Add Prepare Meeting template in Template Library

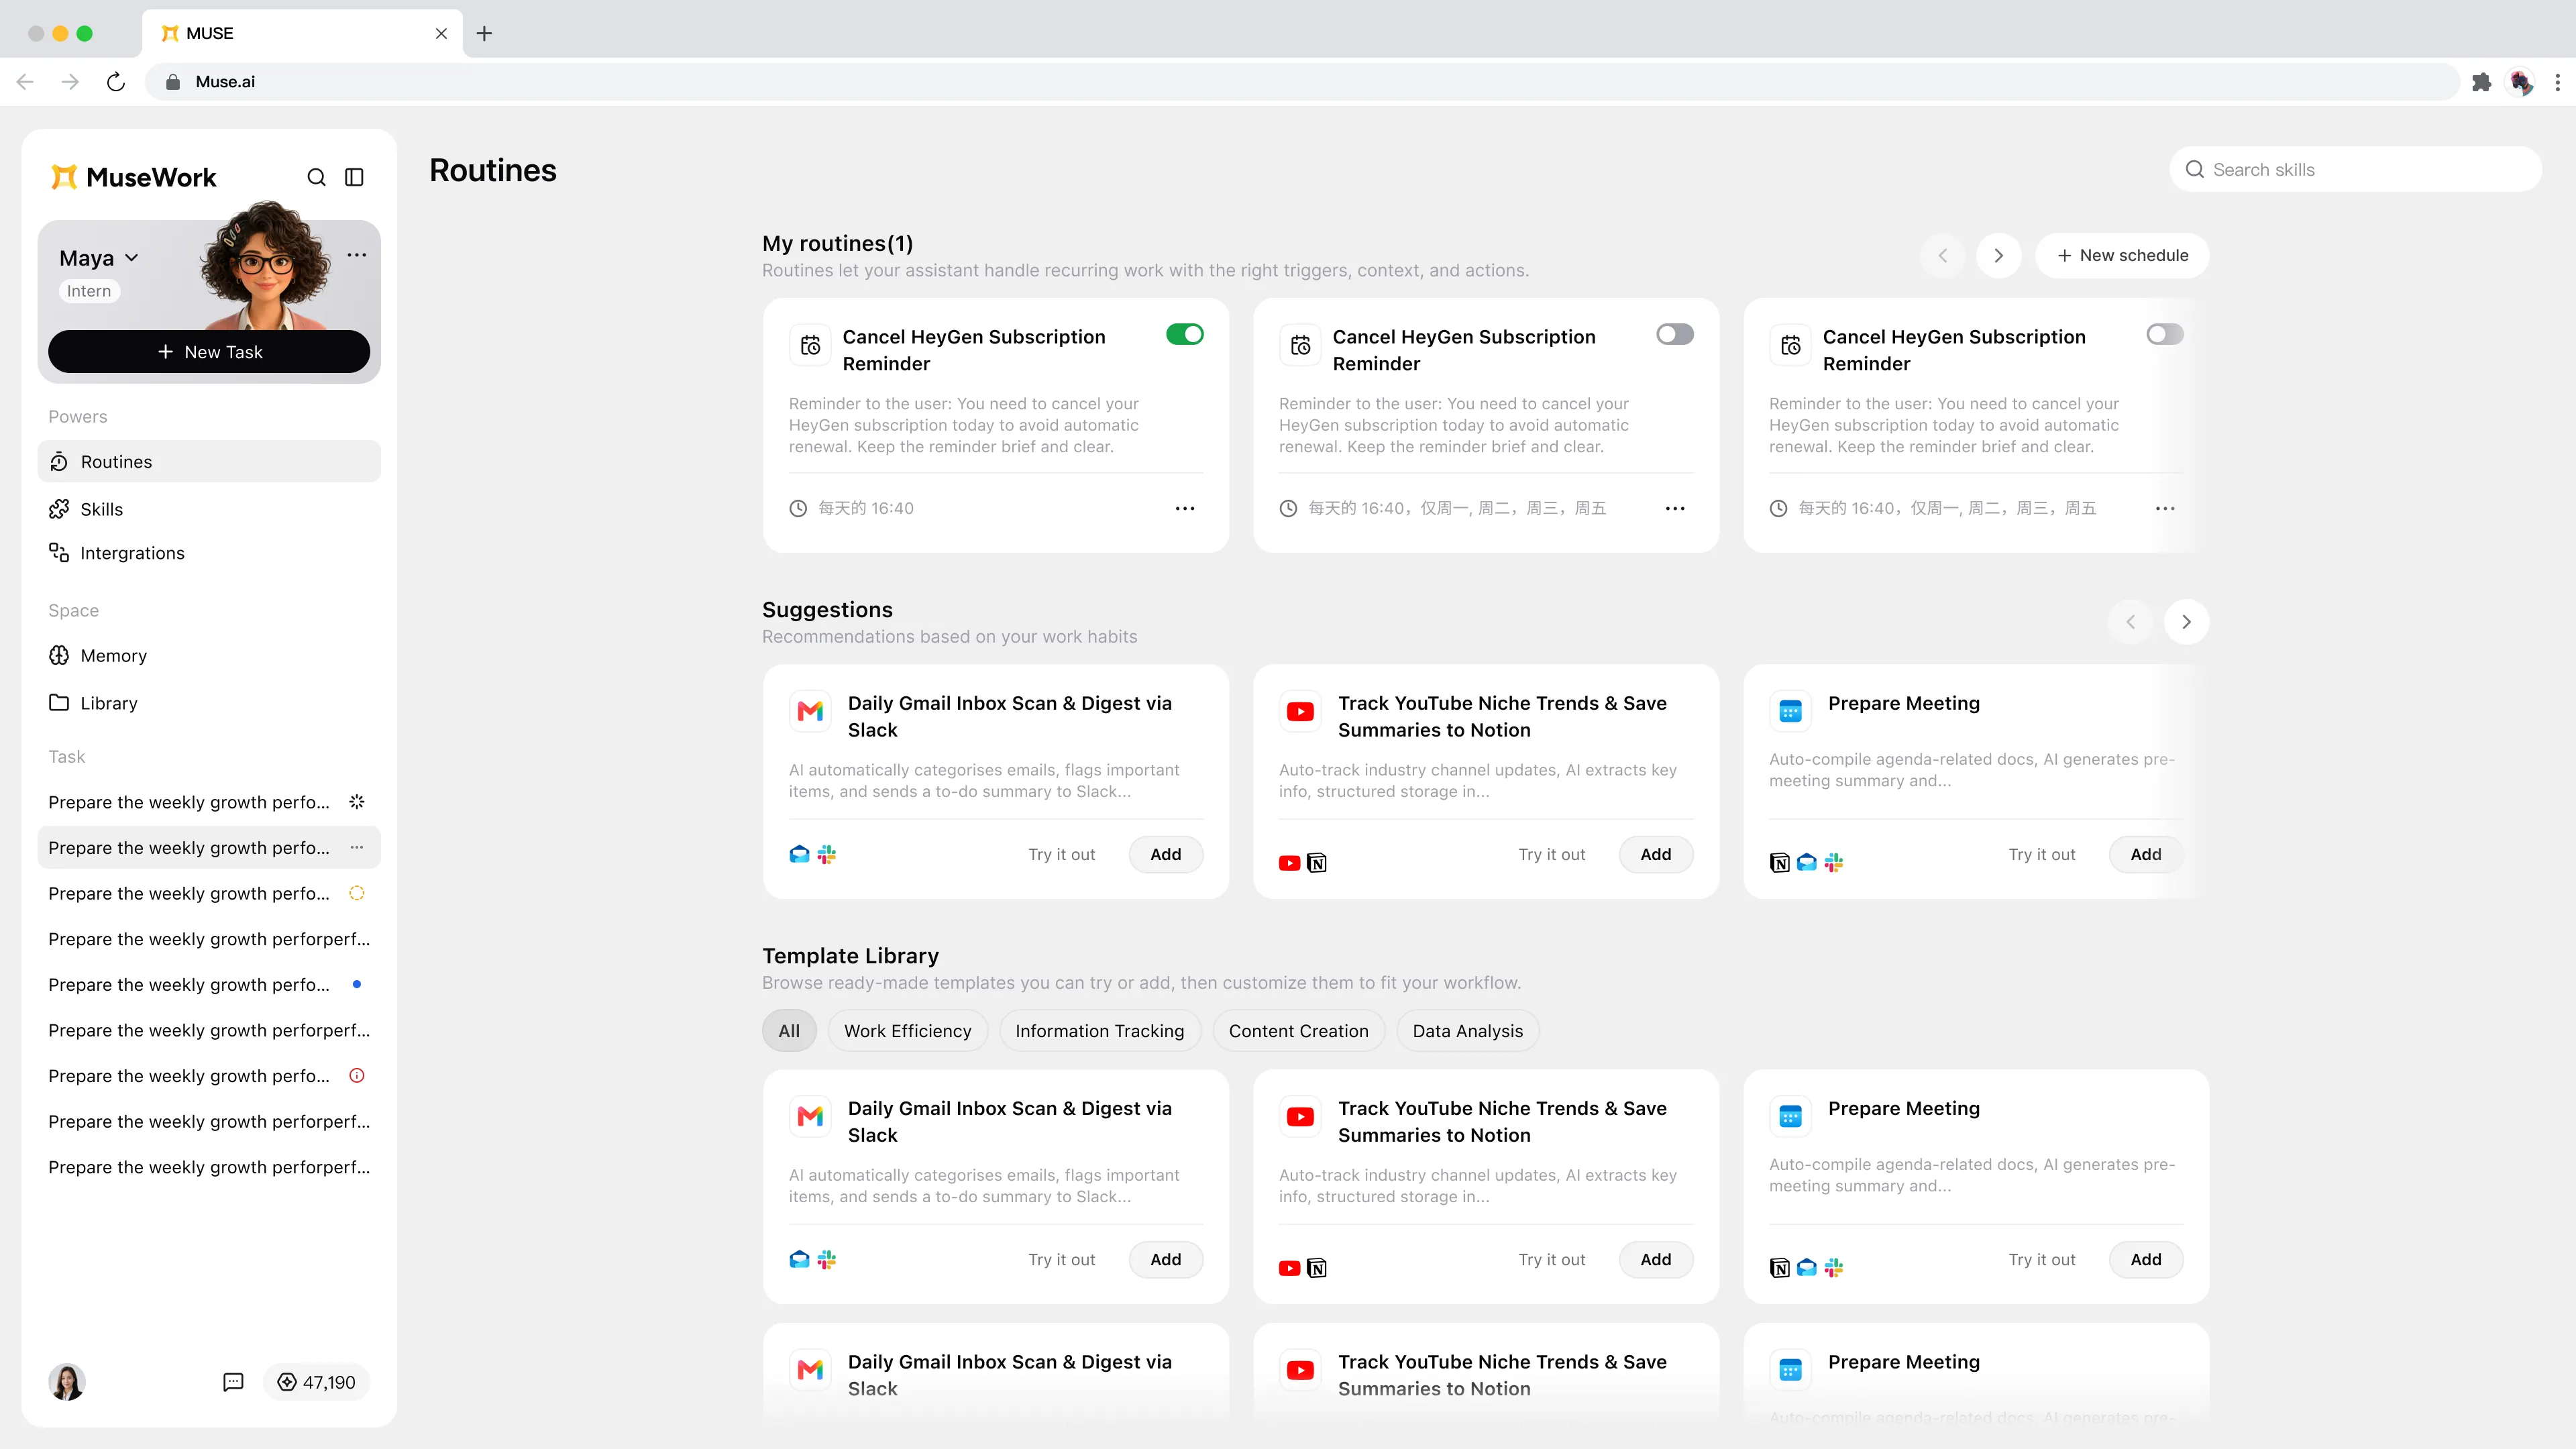click(x=2145, y=1259)
